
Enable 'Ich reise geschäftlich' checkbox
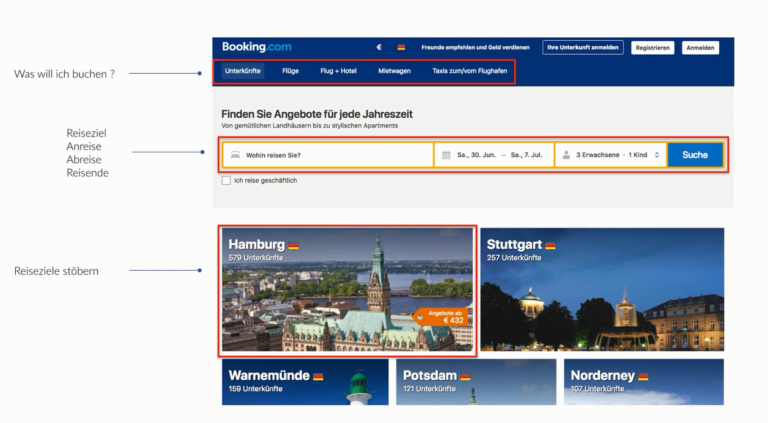click(x=226, y=180)
